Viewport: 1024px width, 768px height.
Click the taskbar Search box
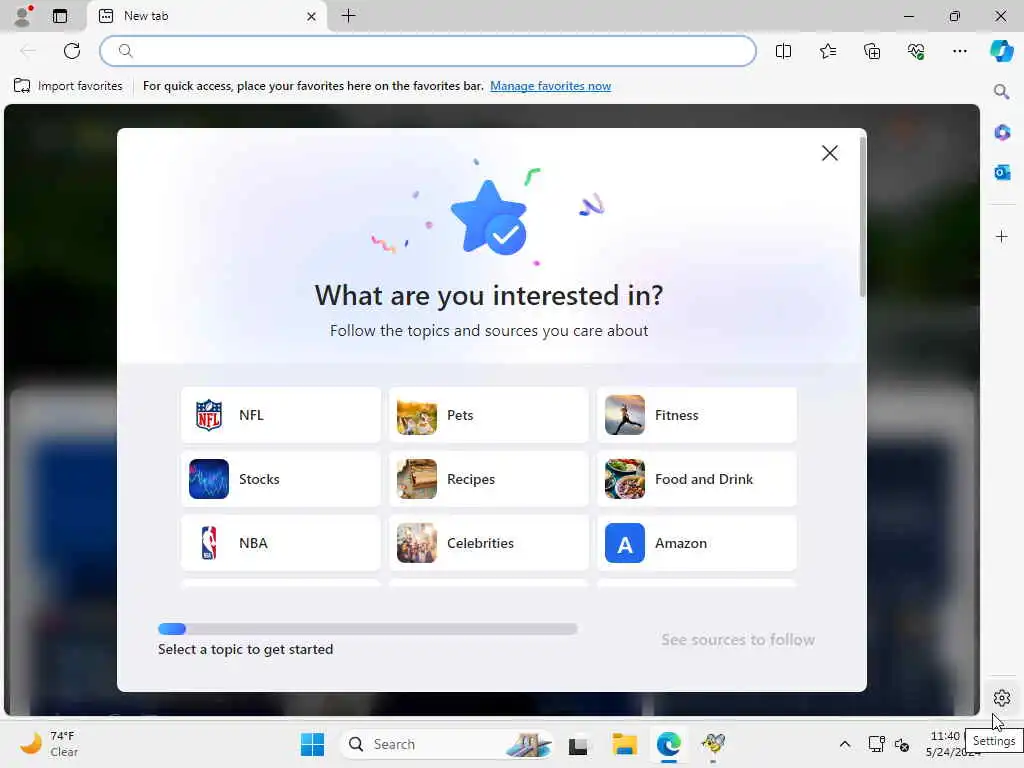(x=447, y=744)
